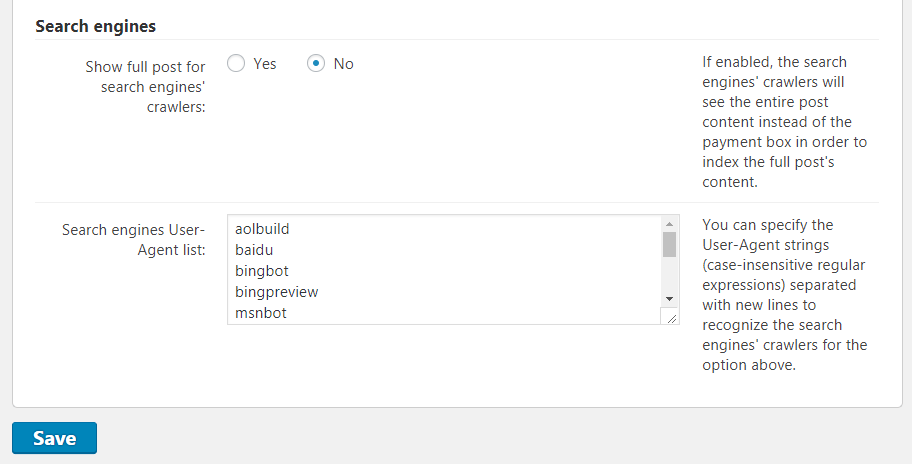This screenshot has width=912, height=464.
Task: Click the "Yes" option label text
Action: [265, 64]
